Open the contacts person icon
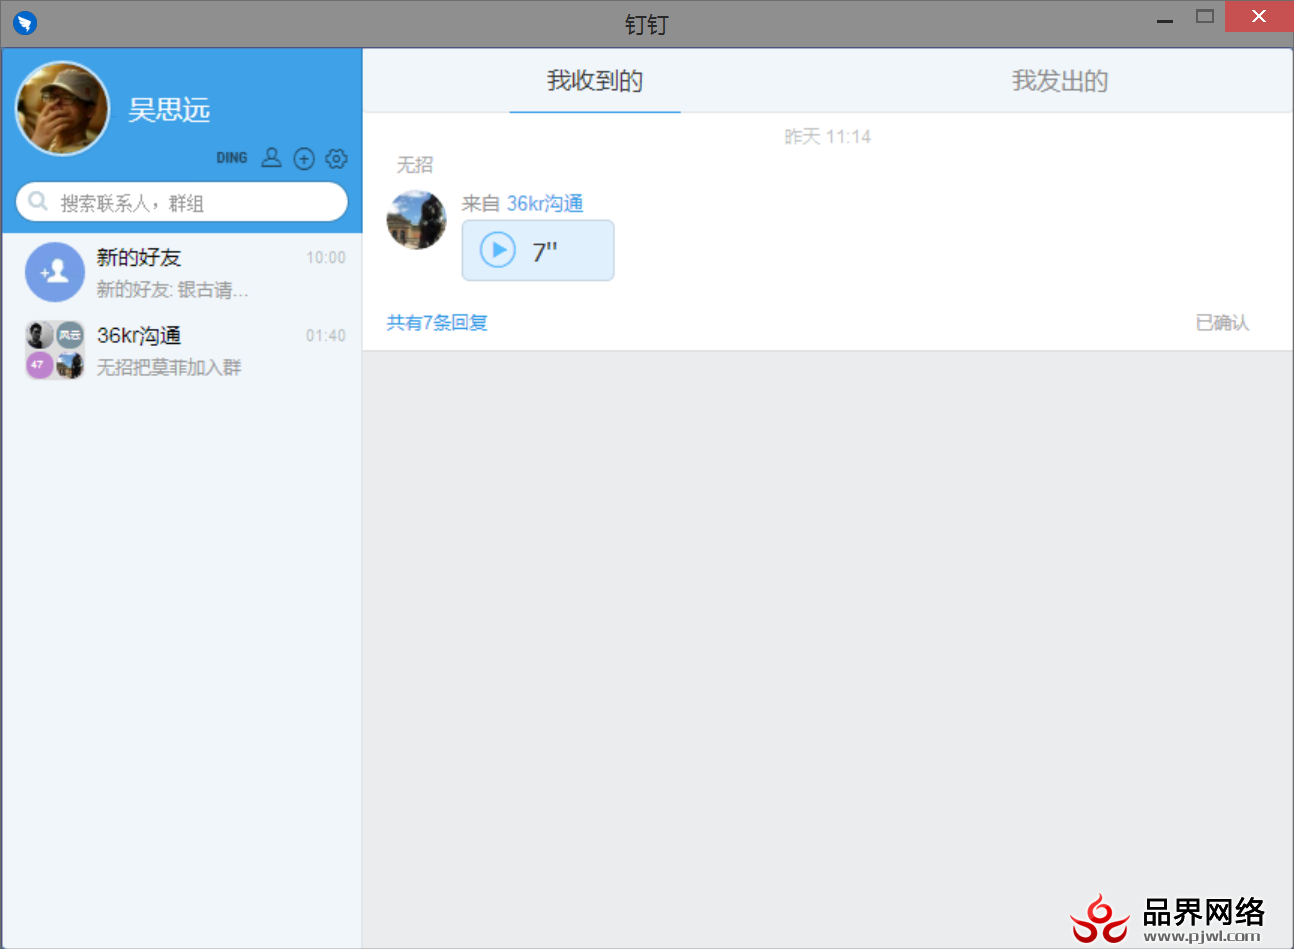1294x949 pixels. 271,158
